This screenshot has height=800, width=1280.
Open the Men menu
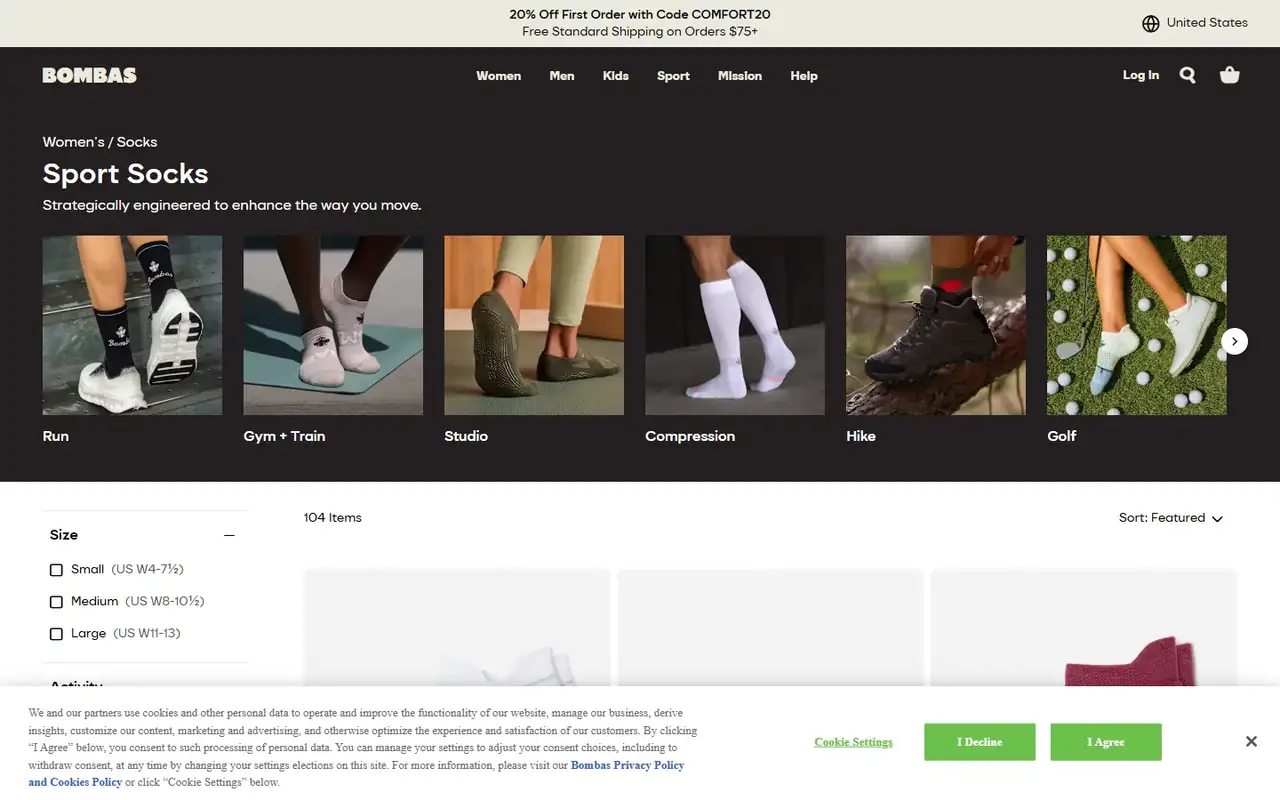[x=562, y=76]
